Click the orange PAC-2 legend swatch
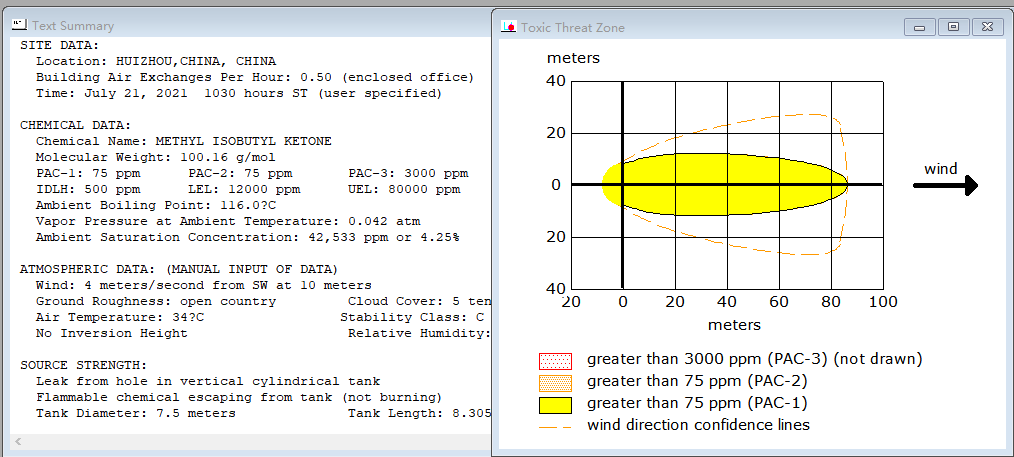This screenshot has height=457, width=1014. 556,383
